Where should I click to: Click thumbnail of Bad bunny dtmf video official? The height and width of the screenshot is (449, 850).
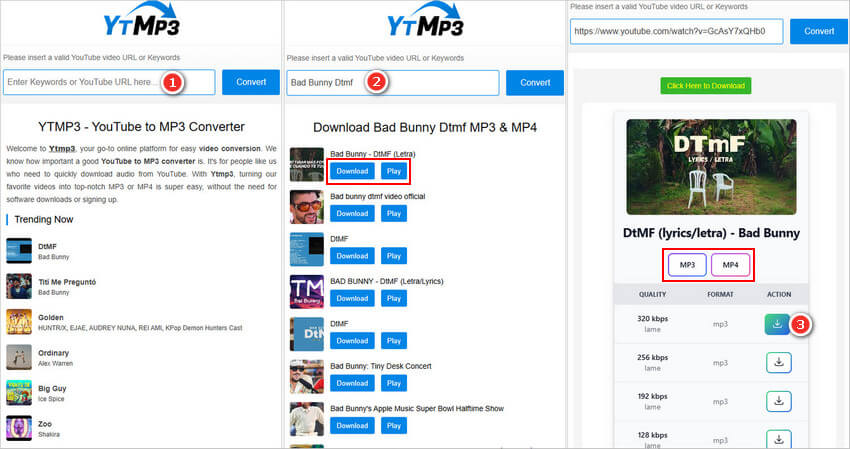307,207
